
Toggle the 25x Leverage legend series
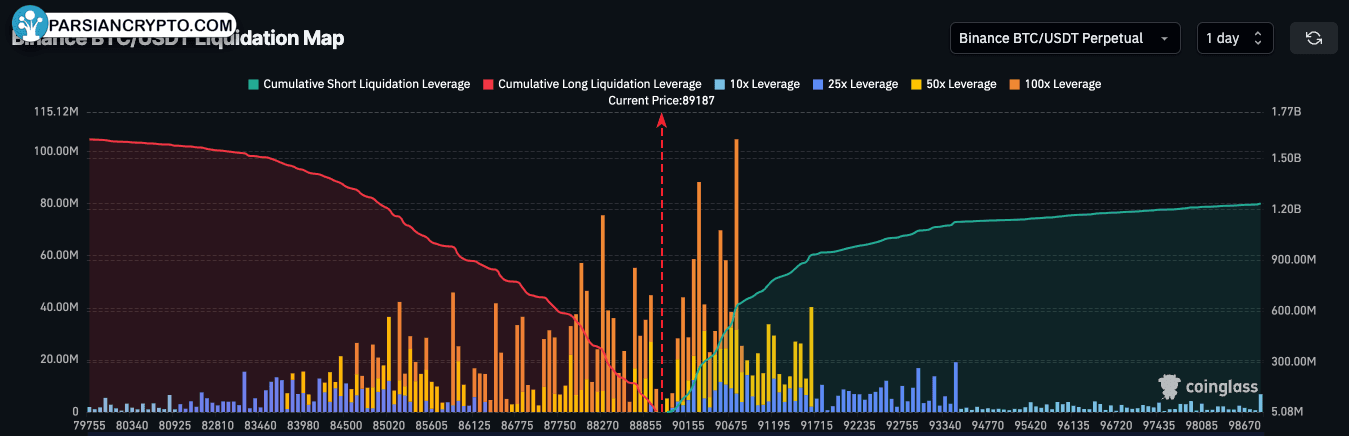click(855, 84)
